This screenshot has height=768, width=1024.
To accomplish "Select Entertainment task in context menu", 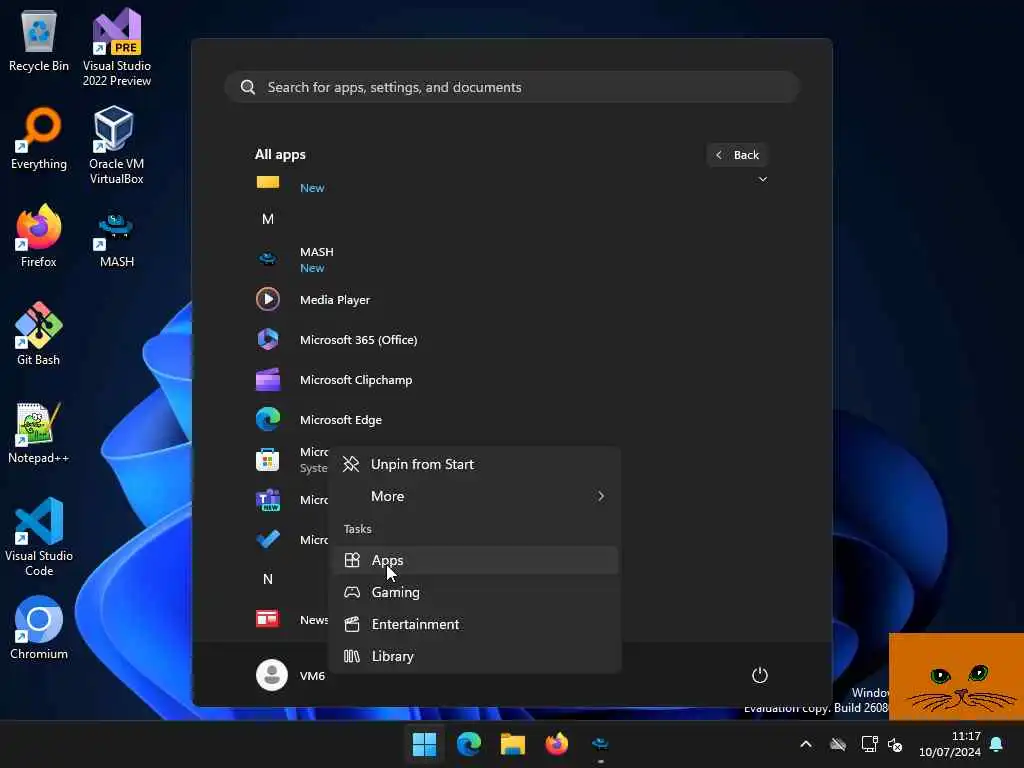I will pos(476,624).
